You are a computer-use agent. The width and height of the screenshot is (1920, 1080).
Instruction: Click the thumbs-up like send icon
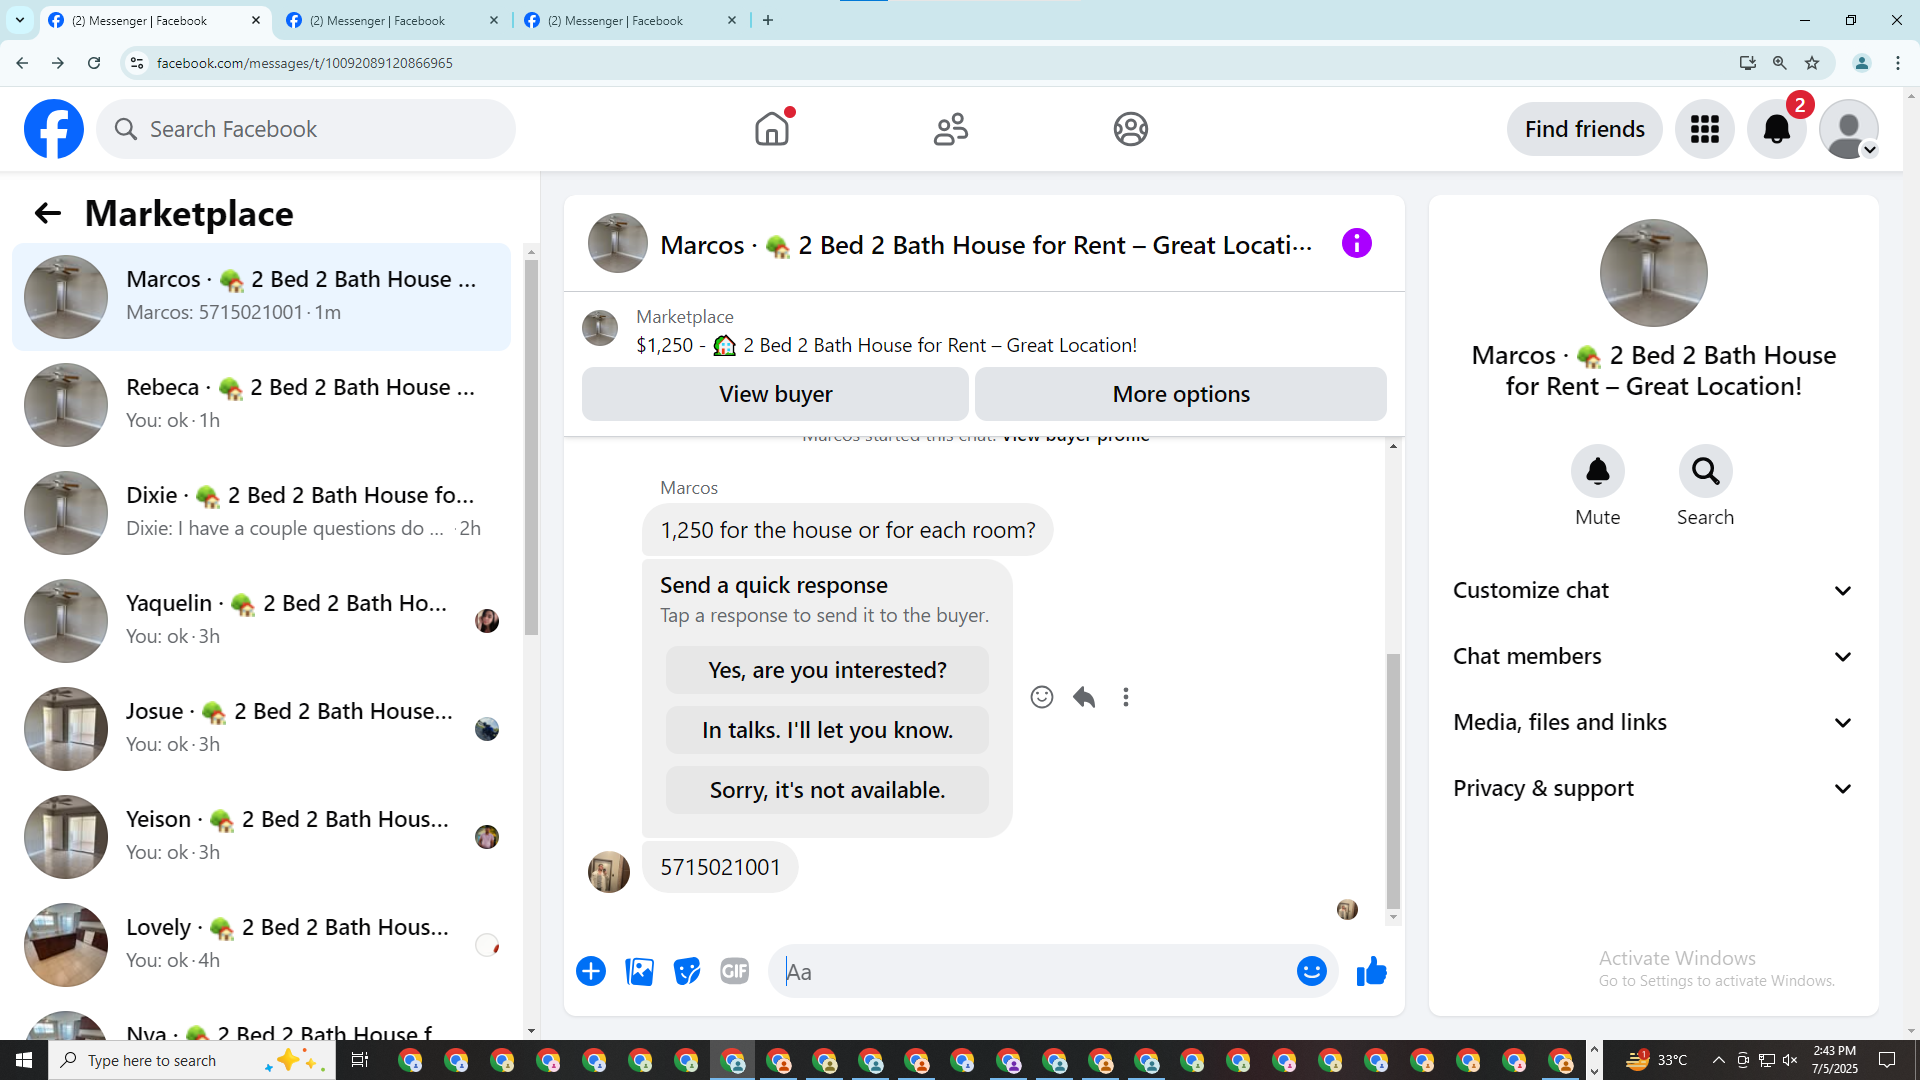tap(1371, 971)
